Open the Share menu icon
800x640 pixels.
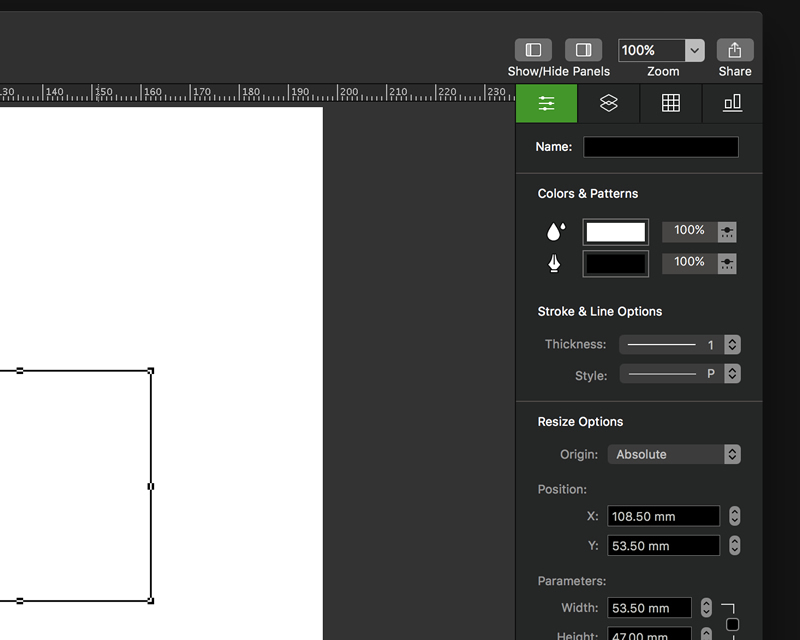pyautogui.click(x=735, y=50)
